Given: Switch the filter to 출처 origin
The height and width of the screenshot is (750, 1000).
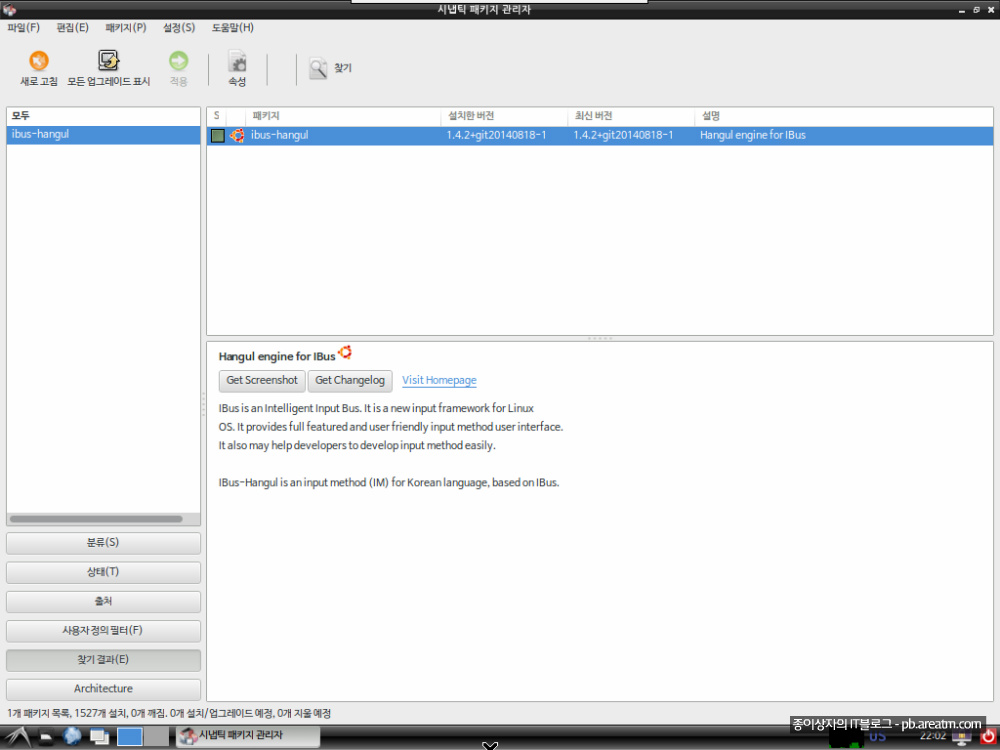Looking at the screenshot, I should [x=103, y=601].
